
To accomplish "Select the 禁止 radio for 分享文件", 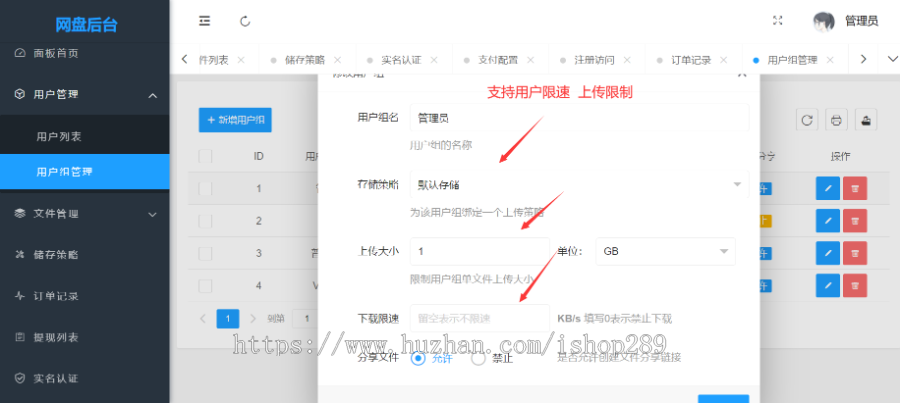I will 492,359.
